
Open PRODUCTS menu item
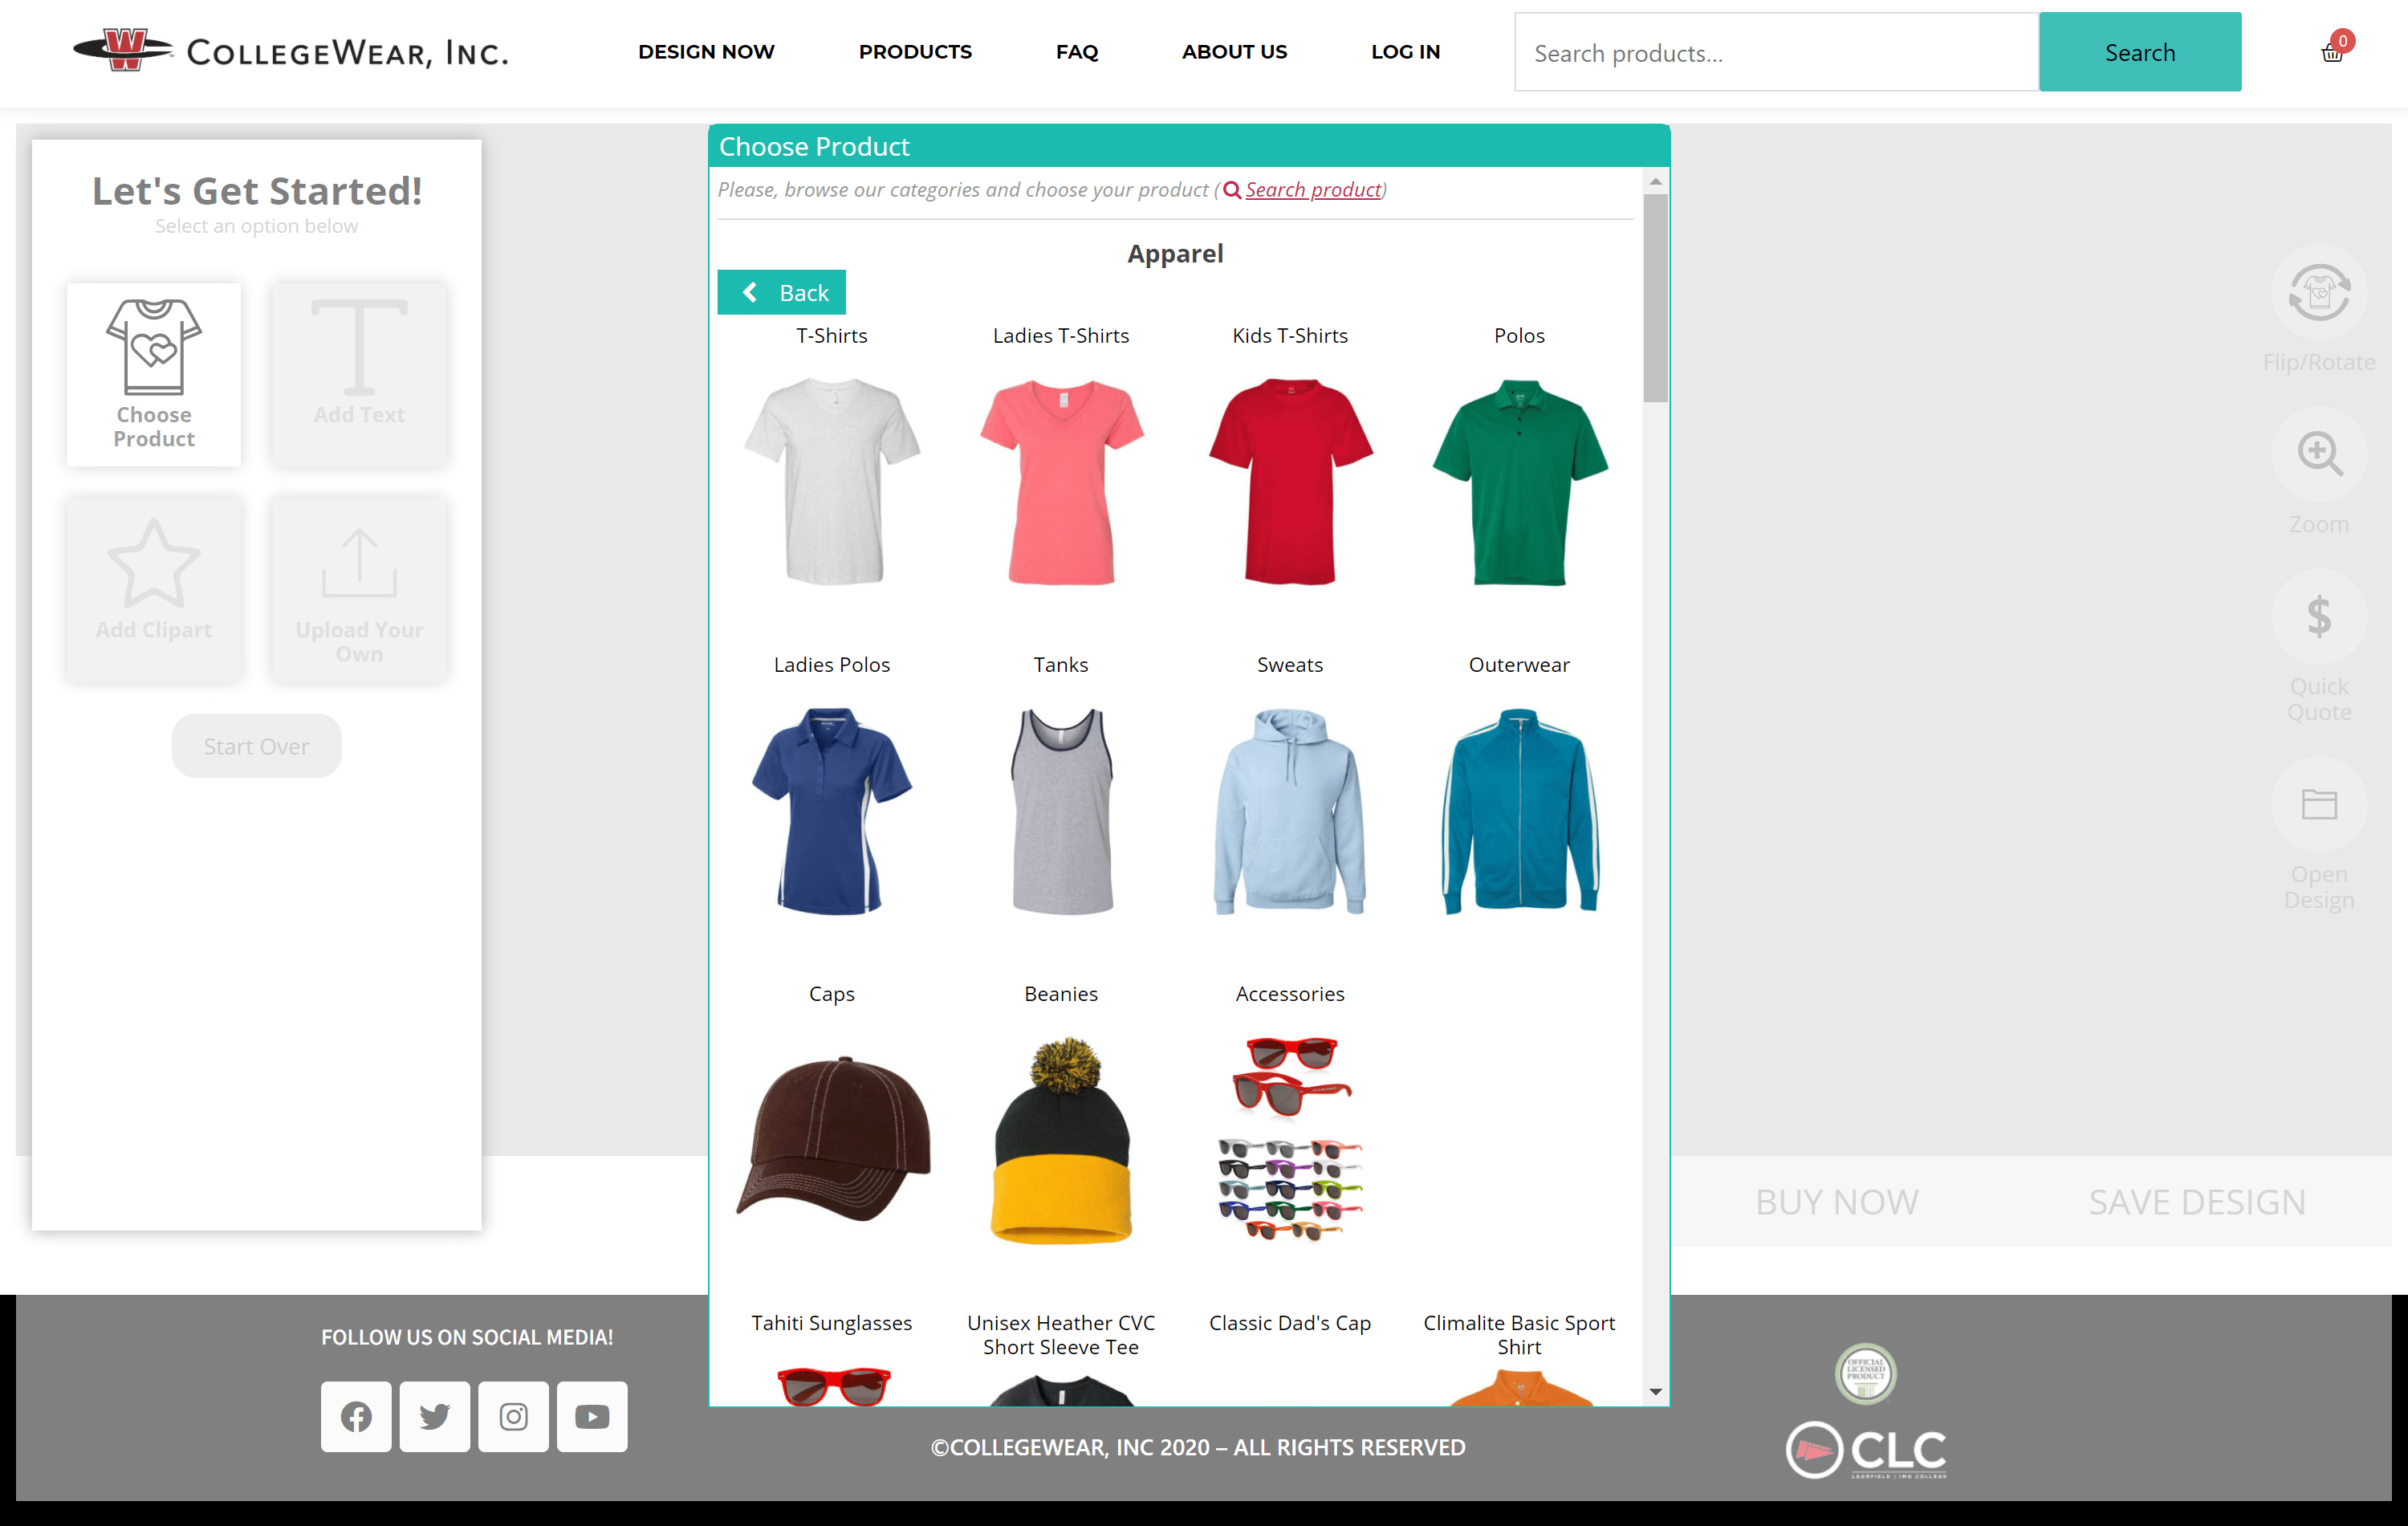pos(915,52)
